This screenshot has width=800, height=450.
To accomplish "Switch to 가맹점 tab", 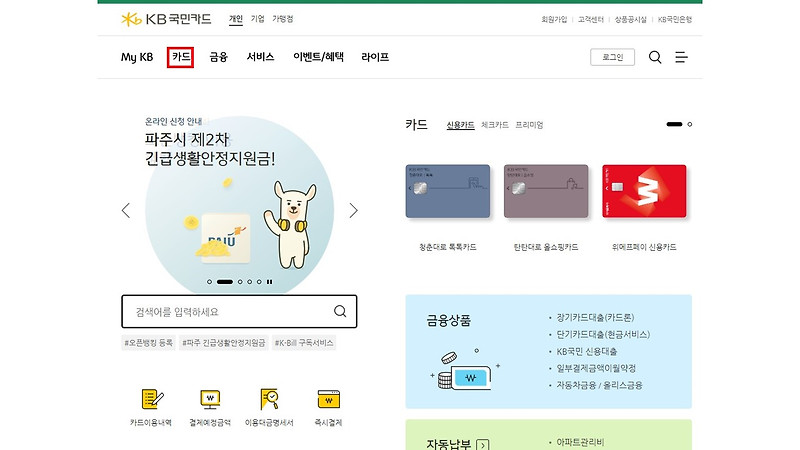I will (283, 19).
